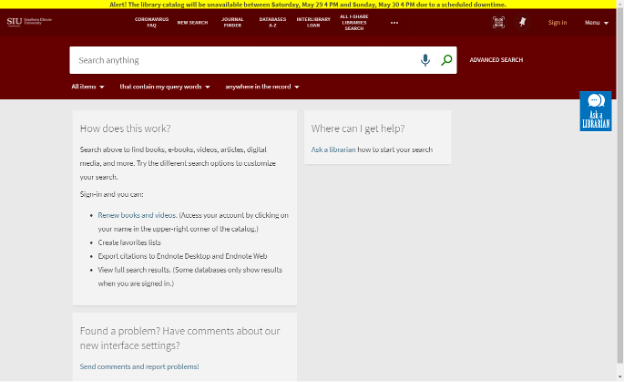Click 'View full search results' bullet text
This screenshot has width=624, height=382.
[190, 277]
